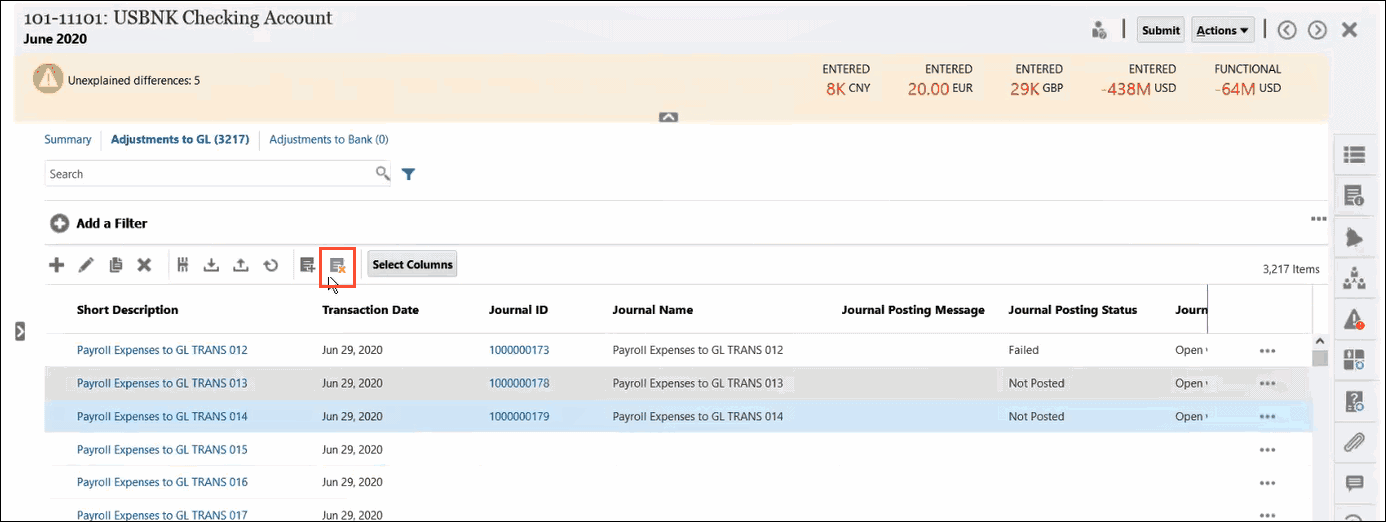This screenshot has height=522, width=1386.
Task: Click the import (download arrow) icon
Action: point(211,265)
